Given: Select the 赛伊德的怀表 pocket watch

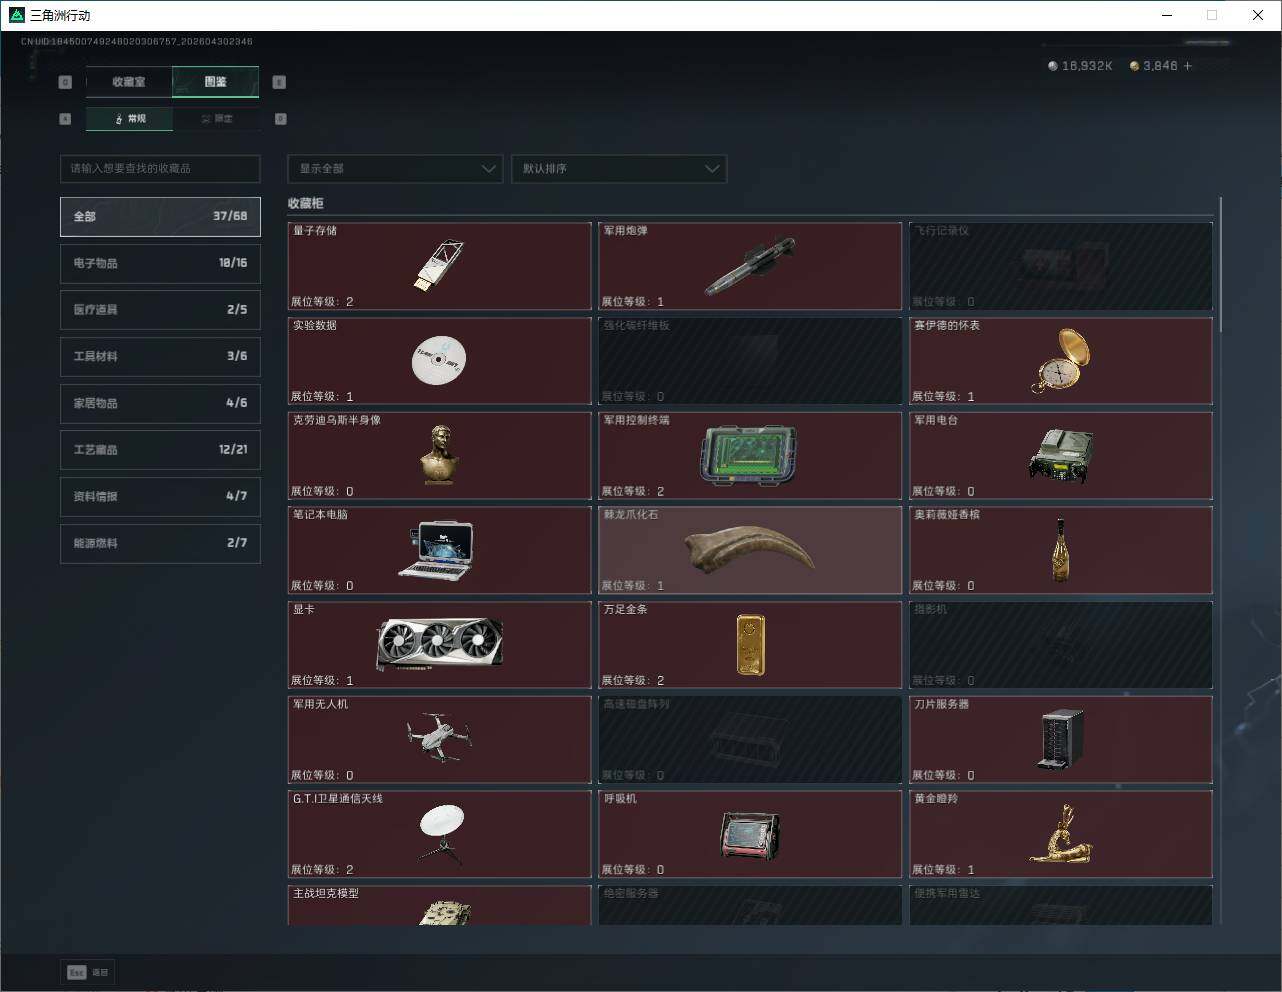Looking at the screenshot, I should (1060, 360).
